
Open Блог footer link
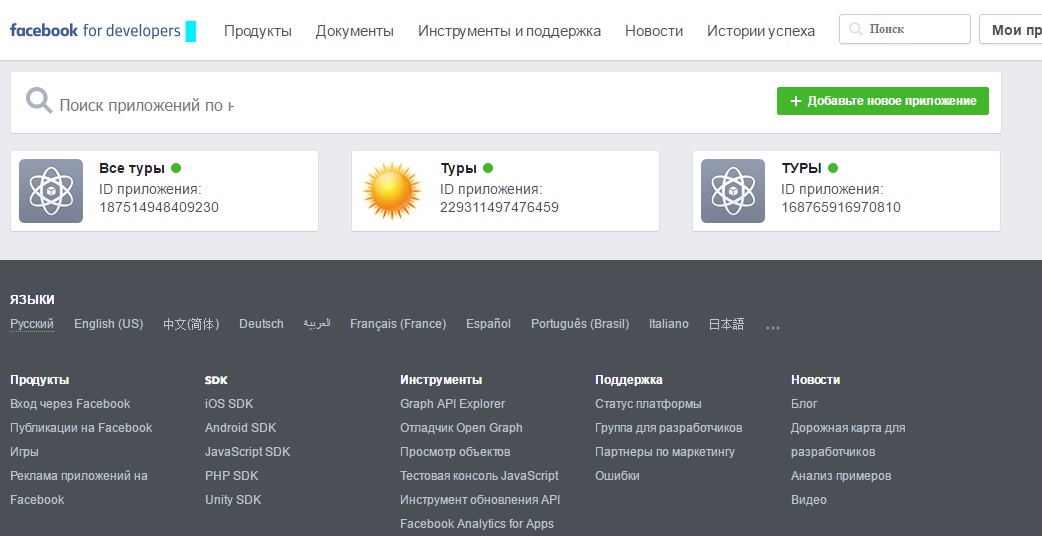click(804, 404)
